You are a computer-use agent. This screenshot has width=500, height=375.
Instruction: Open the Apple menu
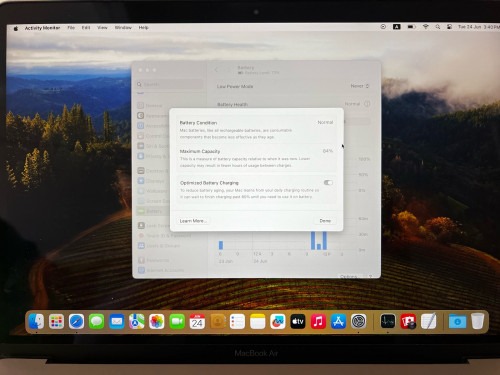pos(16,28)
